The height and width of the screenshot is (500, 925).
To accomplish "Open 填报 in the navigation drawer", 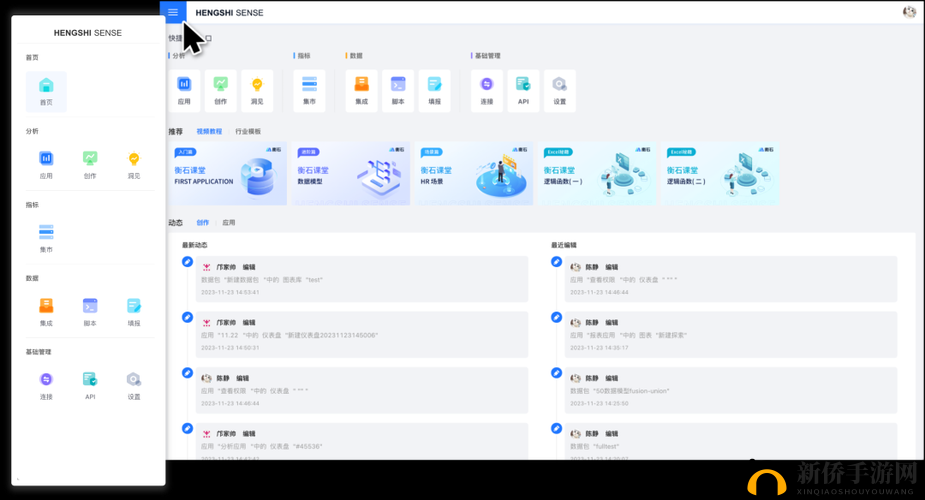I will click(134, 312).
